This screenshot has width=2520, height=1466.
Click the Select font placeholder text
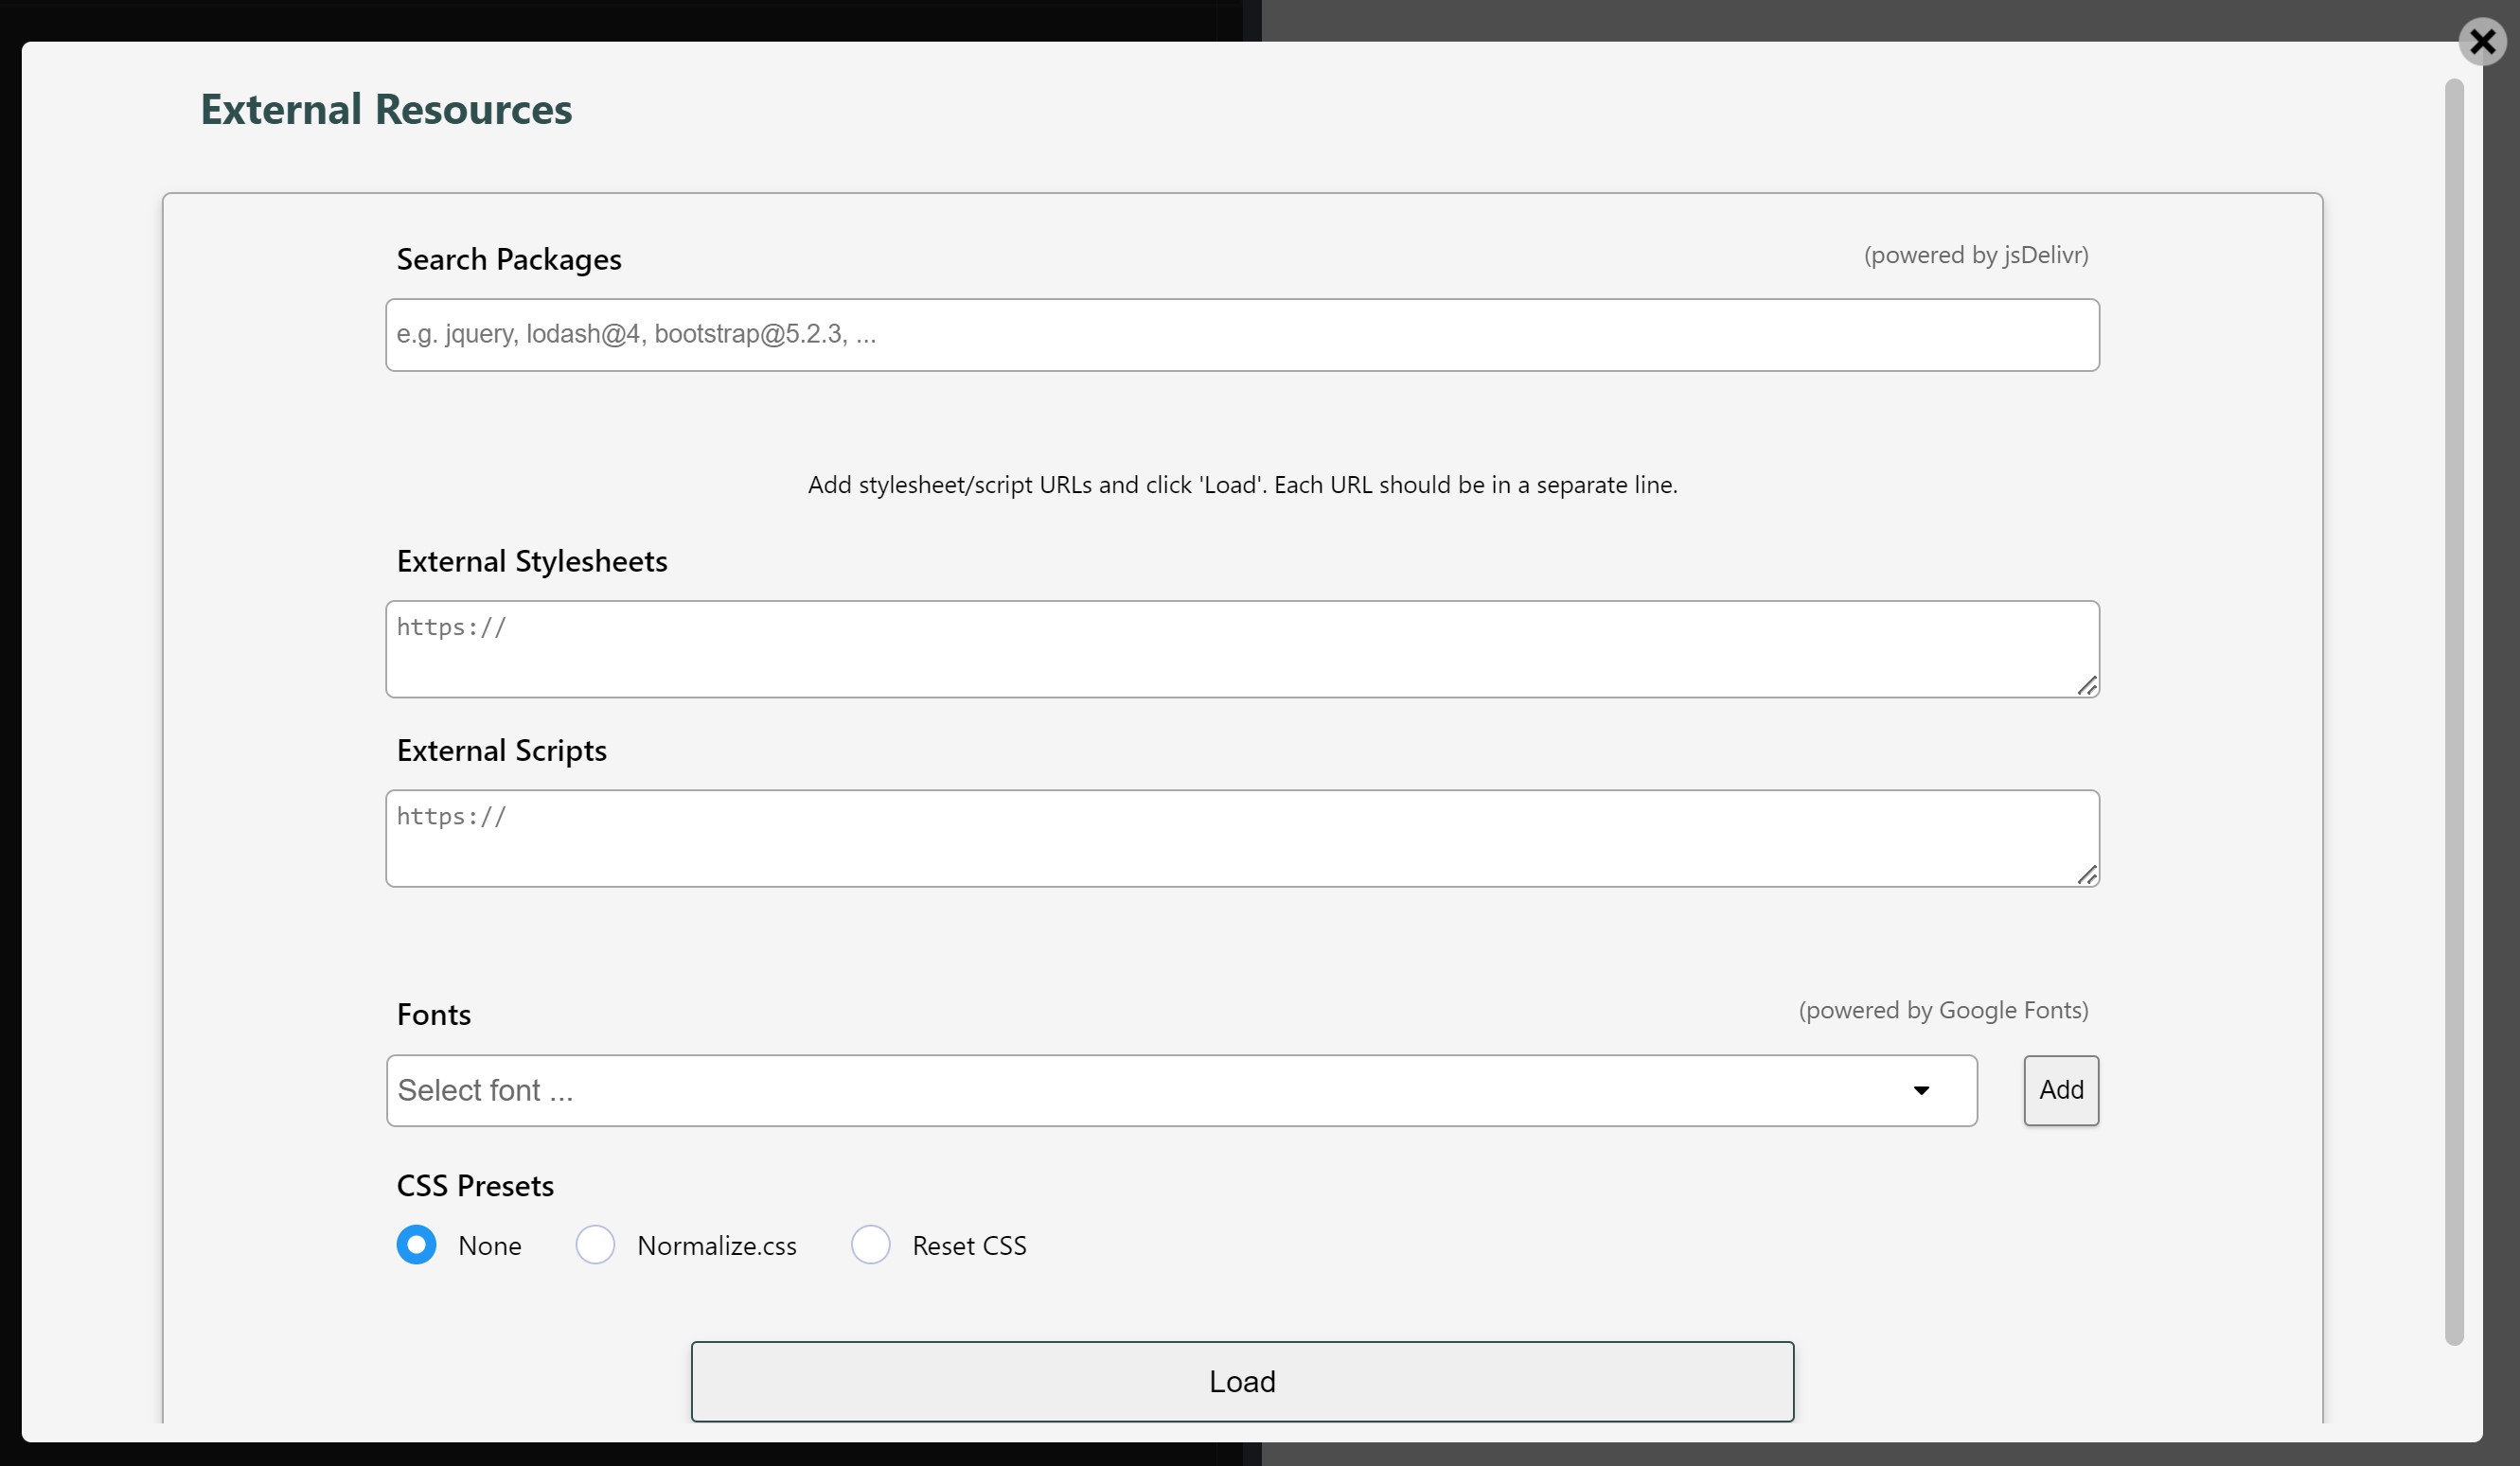coord(487,1090)
